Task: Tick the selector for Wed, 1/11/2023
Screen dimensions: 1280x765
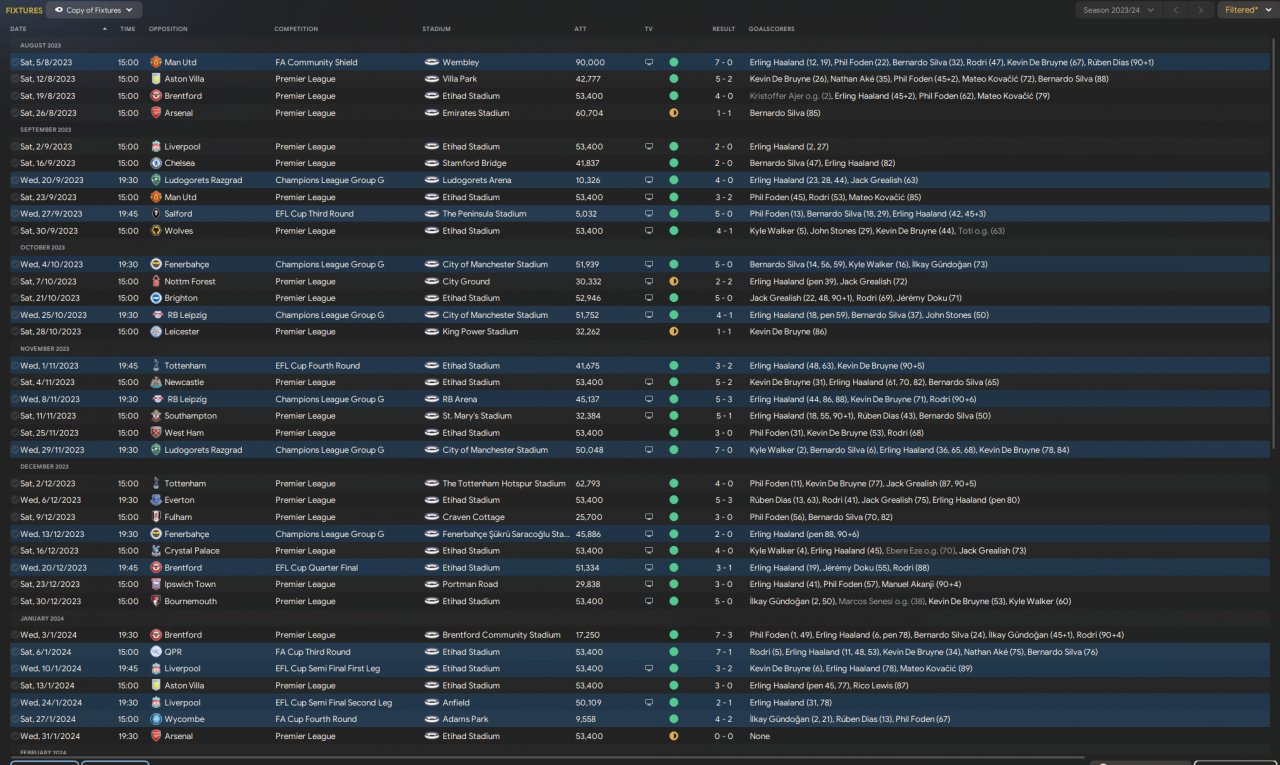Action: tap(15, 366)
